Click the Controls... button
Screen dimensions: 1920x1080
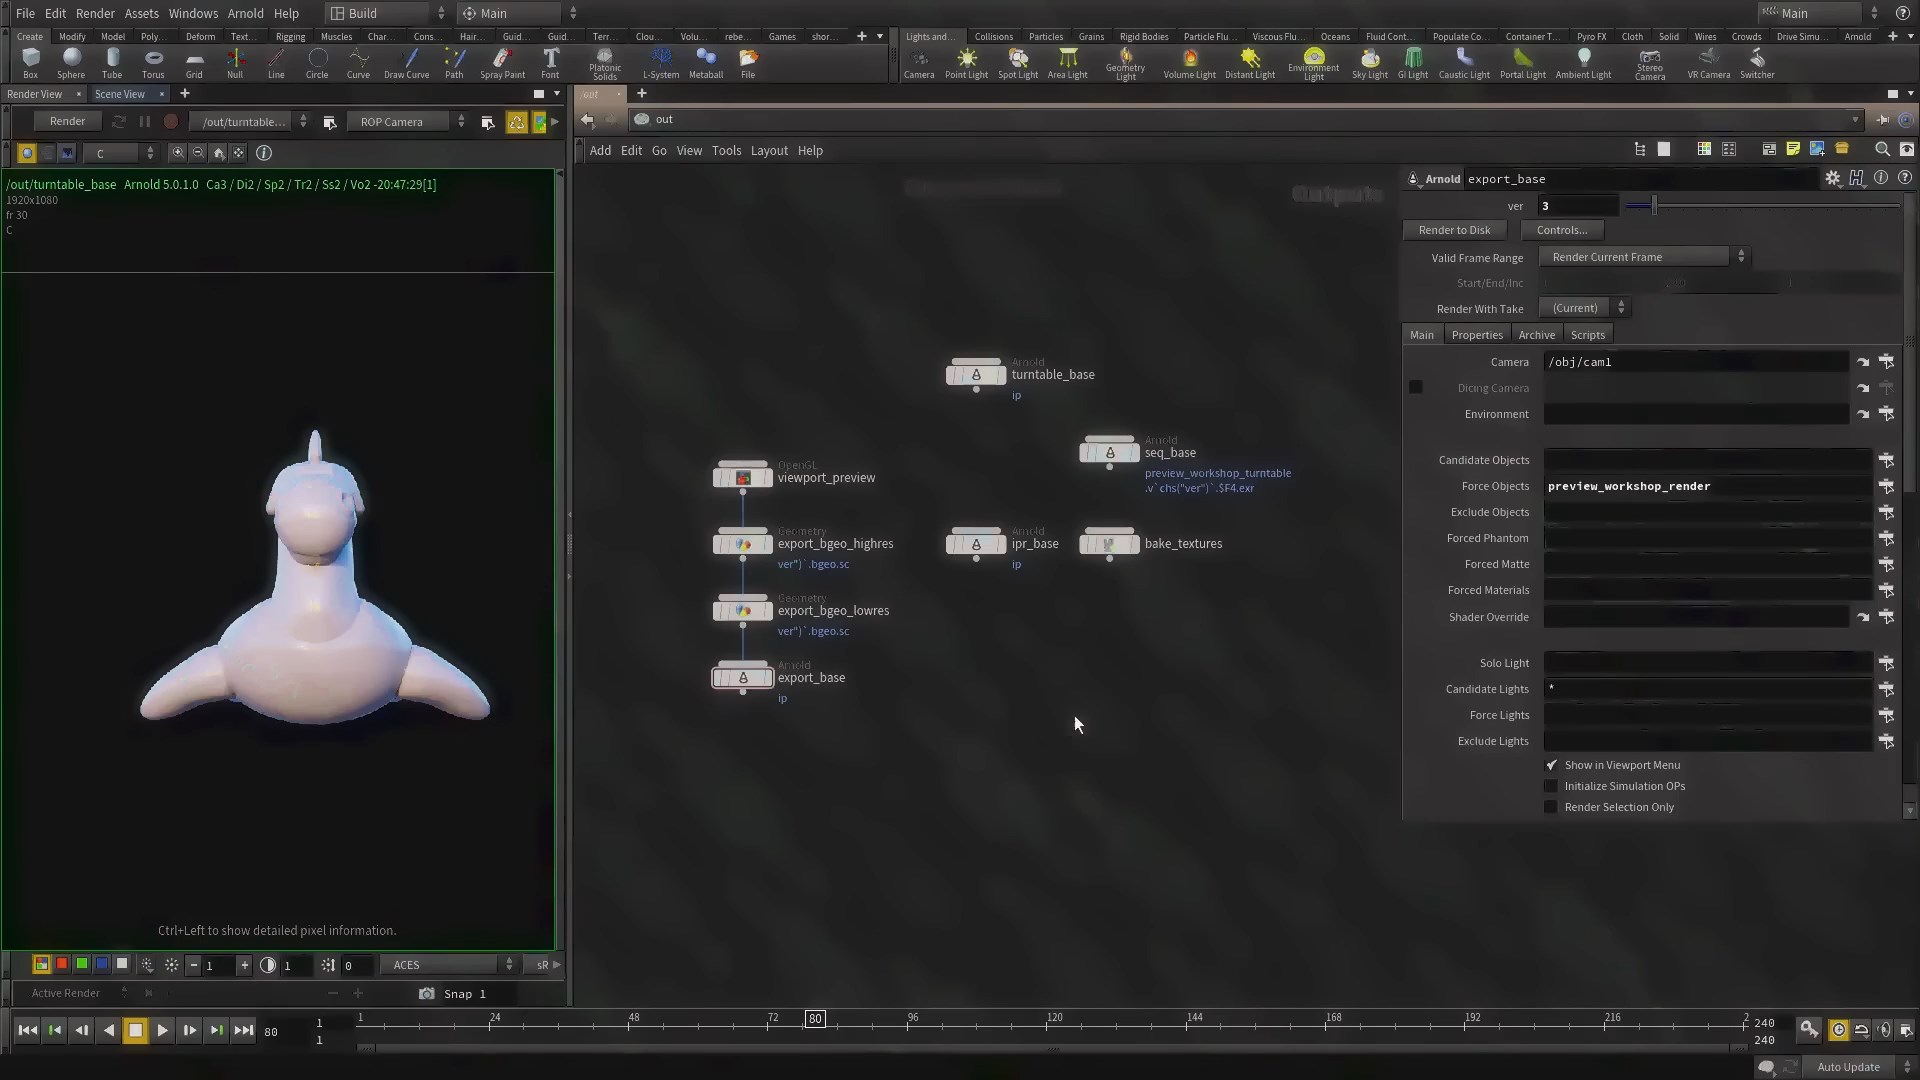click(1561, 230)
